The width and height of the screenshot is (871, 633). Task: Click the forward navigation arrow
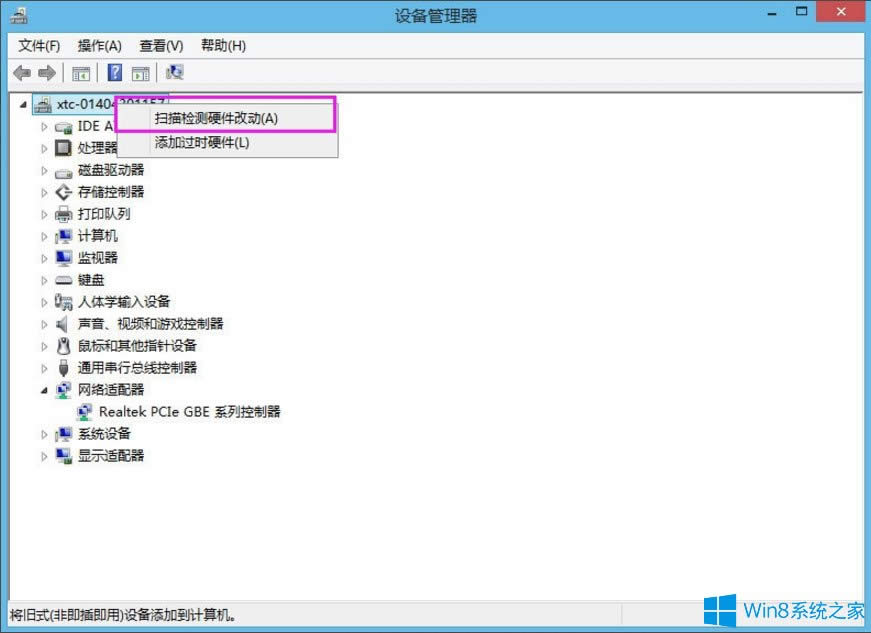click(x=46, y=72)
